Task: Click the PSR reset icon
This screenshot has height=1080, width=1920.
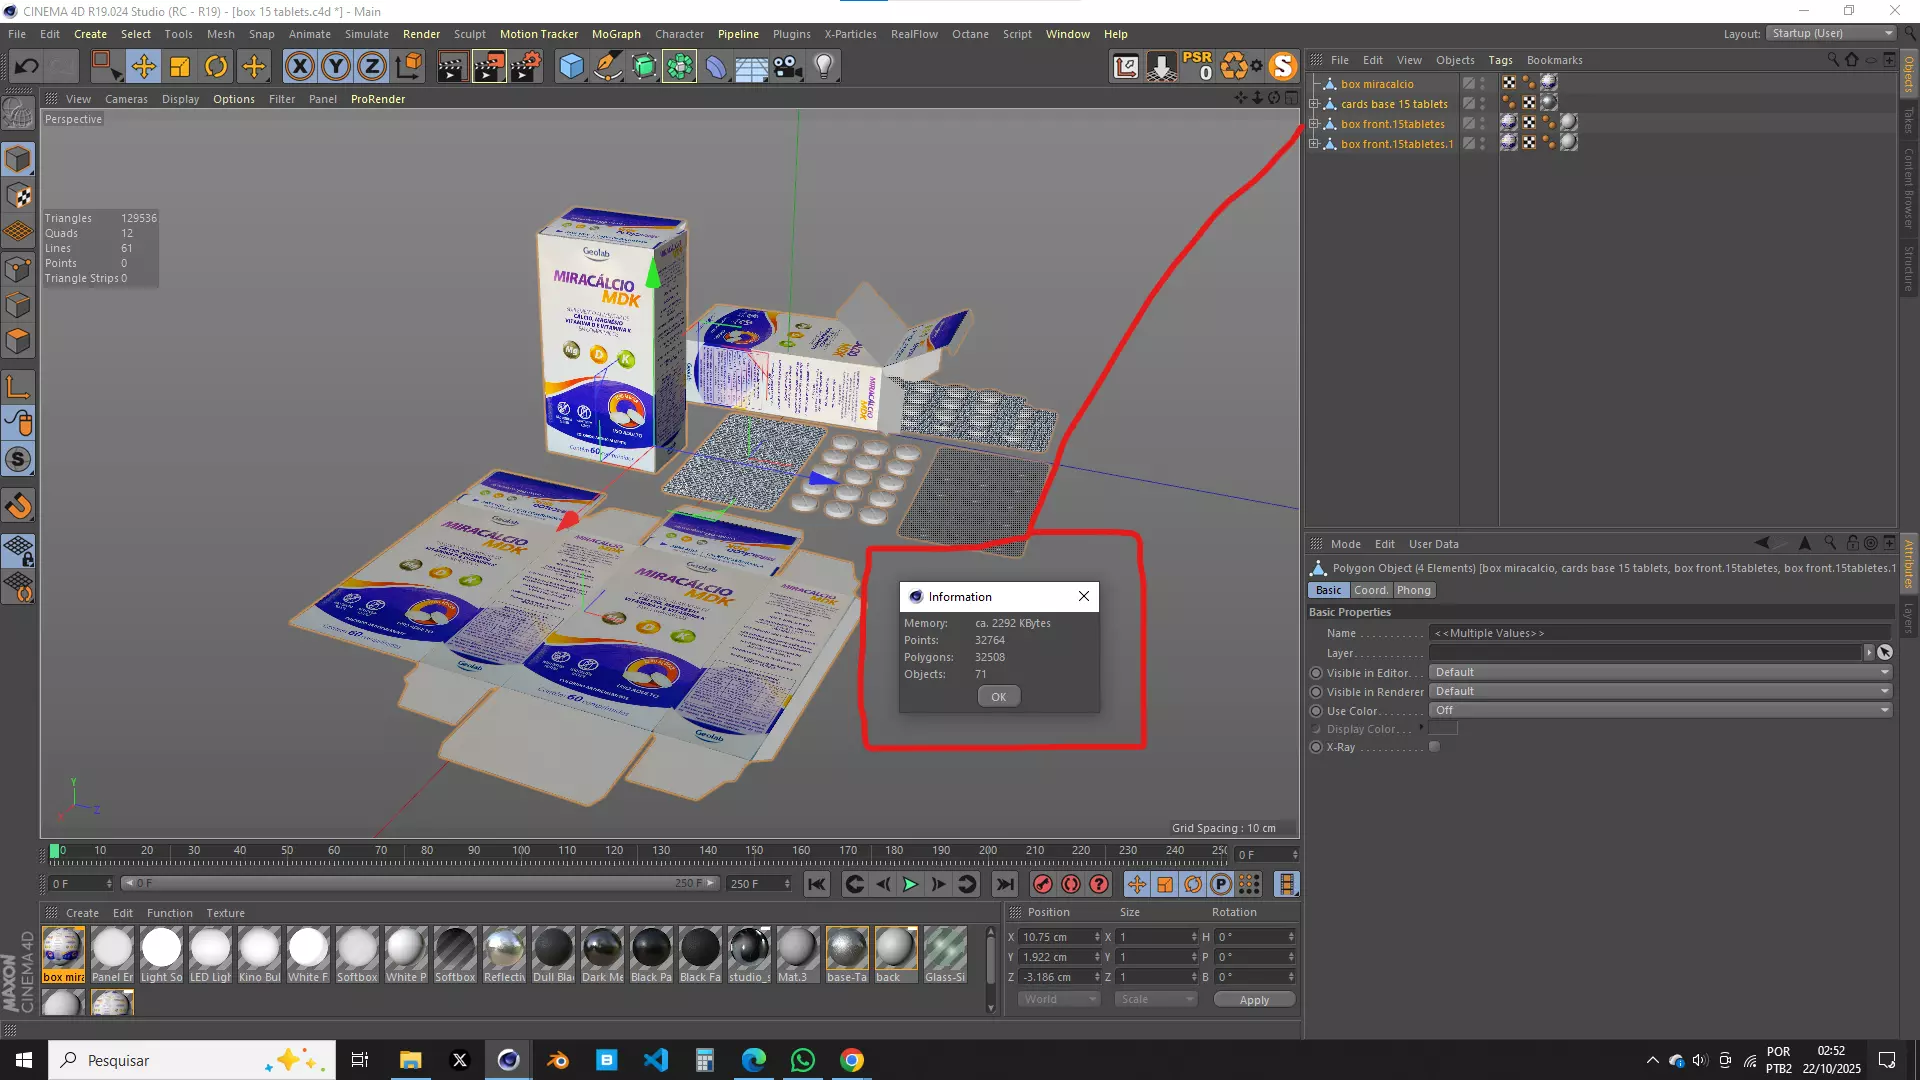Action: point(1197,66)
